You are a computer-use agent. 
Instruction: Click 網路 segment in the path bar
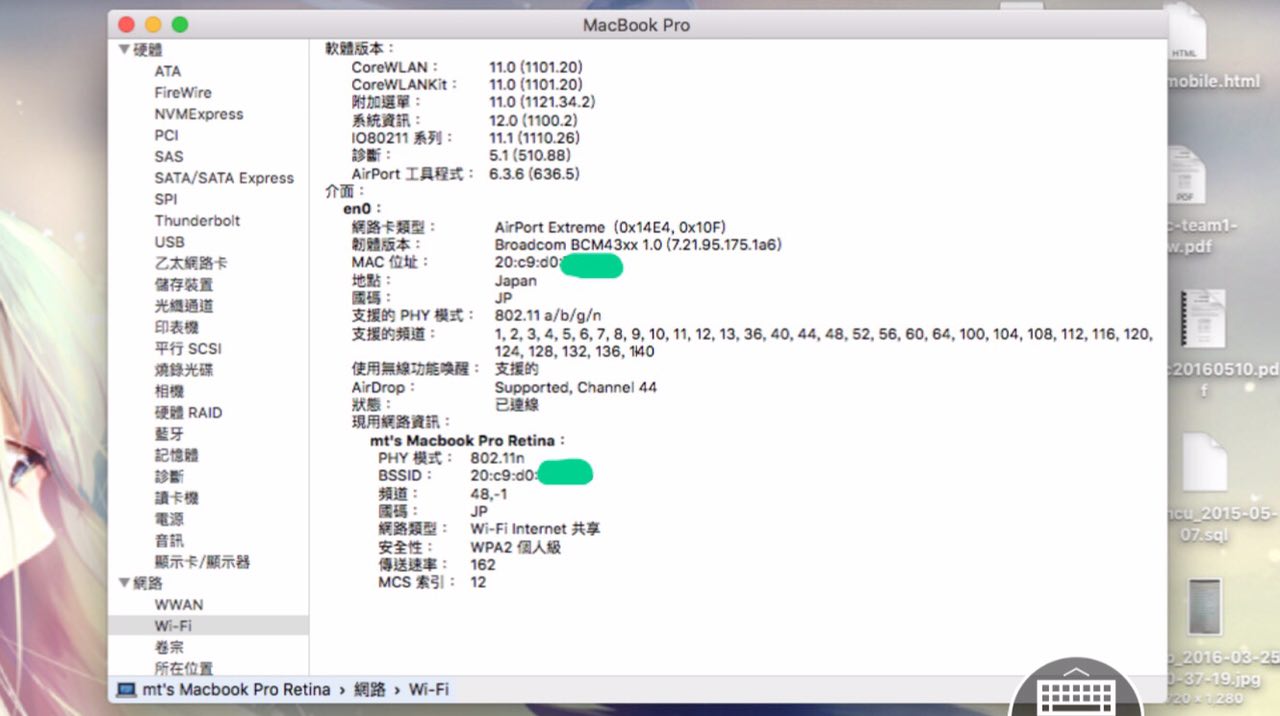click(370, 689)
